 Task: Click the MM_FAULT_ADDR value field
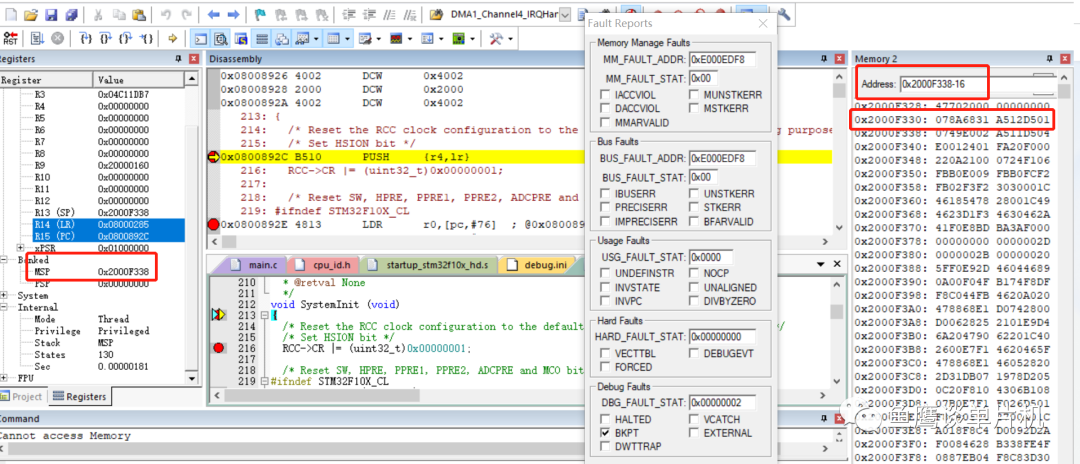click(x=722, y=59)
